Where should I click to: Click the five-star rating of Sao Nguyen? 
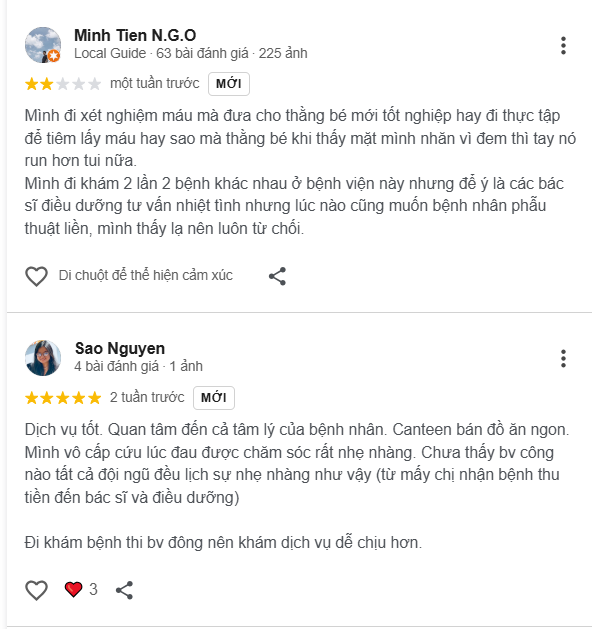[63, 398]
